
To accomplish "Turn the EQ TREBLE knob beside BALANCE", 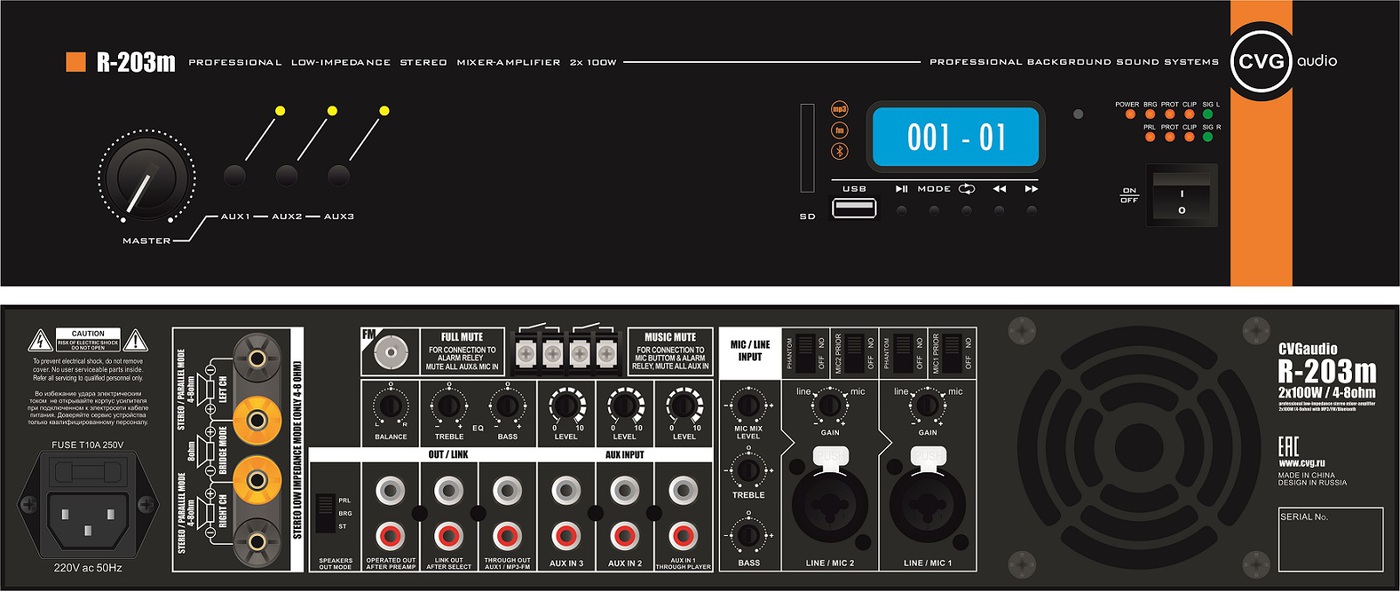I will (448, 405).
